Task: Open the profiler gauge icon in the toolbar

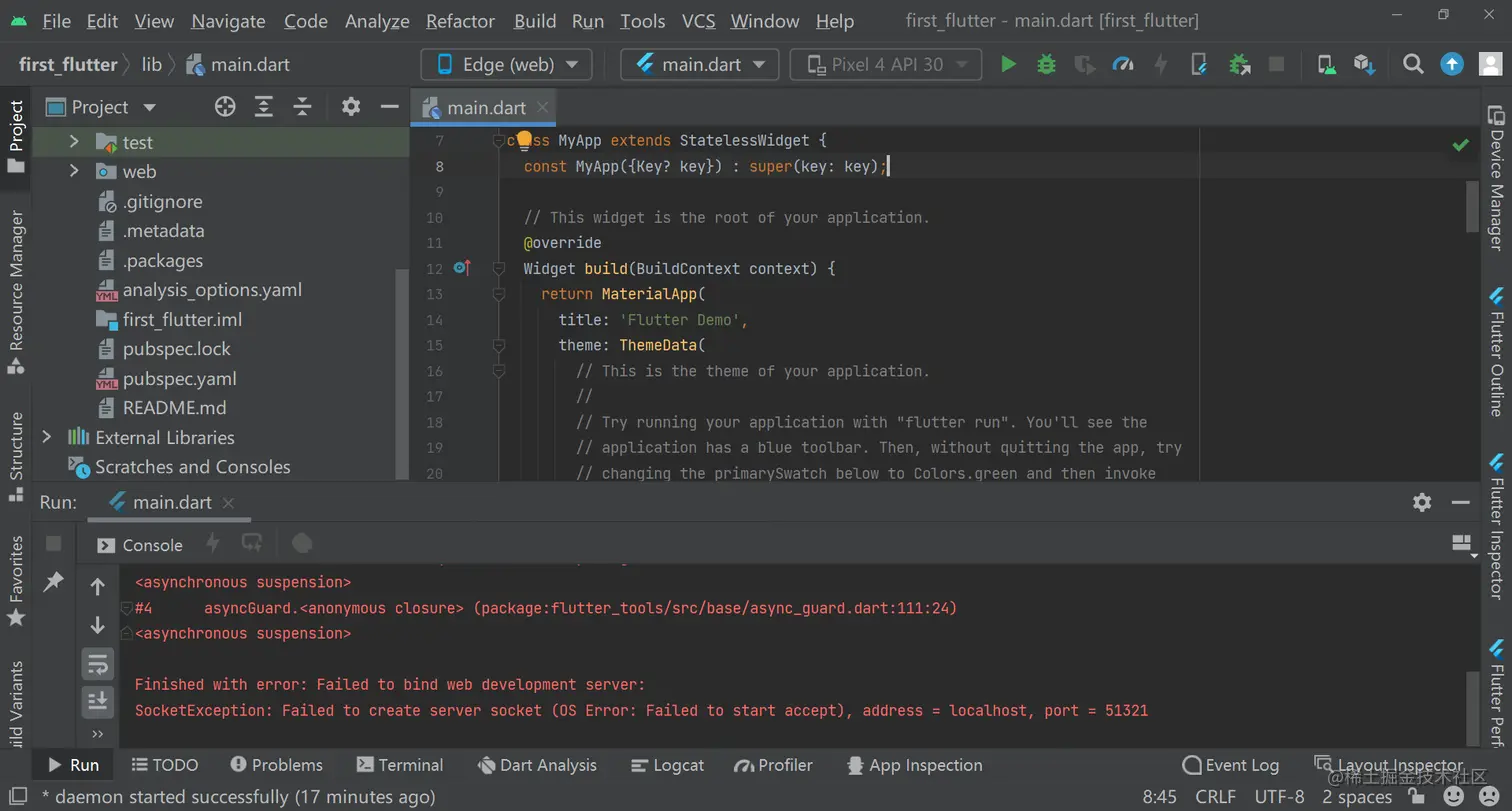Action: pos(1123,65)
